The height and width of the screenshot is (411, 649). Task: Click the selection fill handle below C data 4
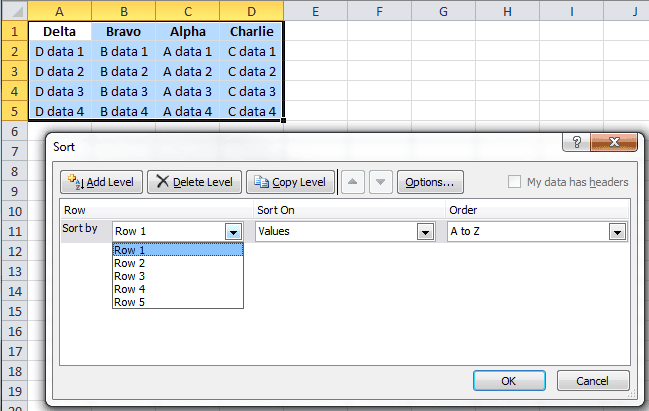click(284, 120)
